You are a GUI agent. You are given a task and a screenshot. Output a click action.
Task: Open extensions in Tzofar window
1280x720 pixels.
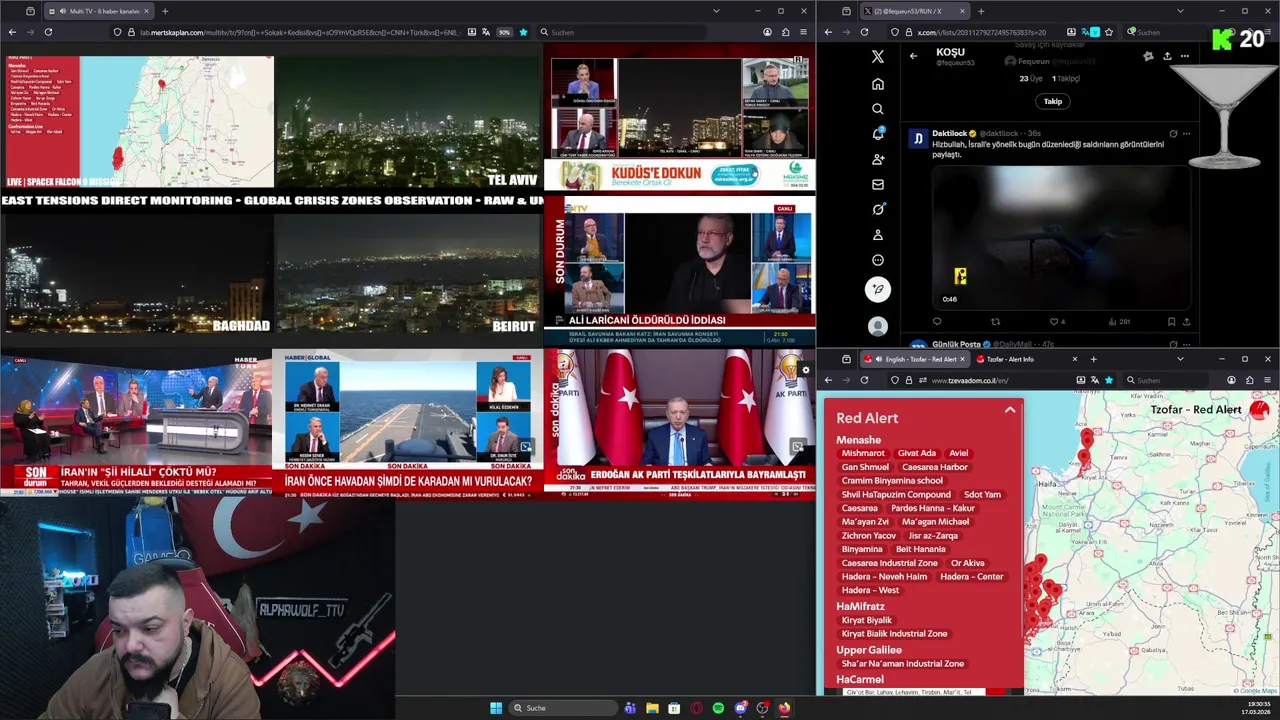tap(1249, 380)
